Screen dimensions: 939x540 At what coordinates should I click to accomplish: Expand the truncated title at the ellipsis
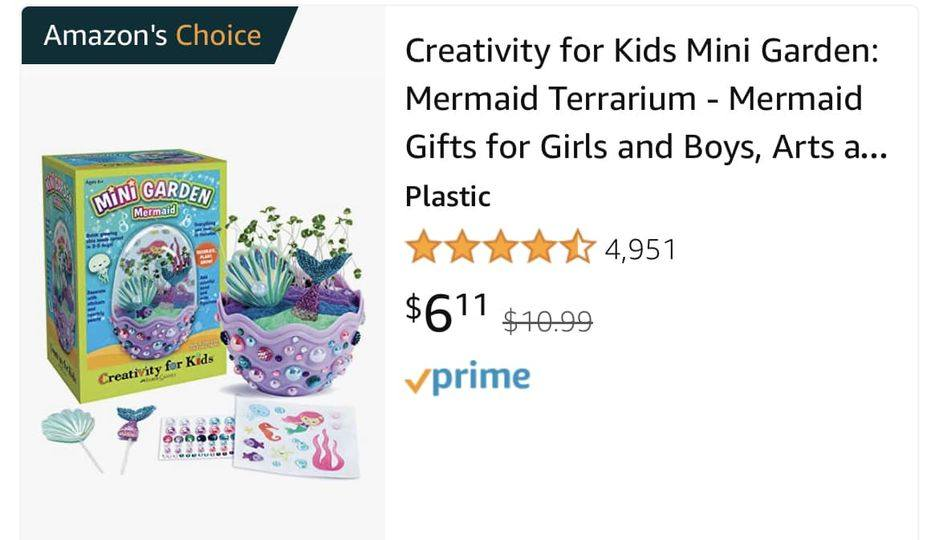tap(870, 148)
